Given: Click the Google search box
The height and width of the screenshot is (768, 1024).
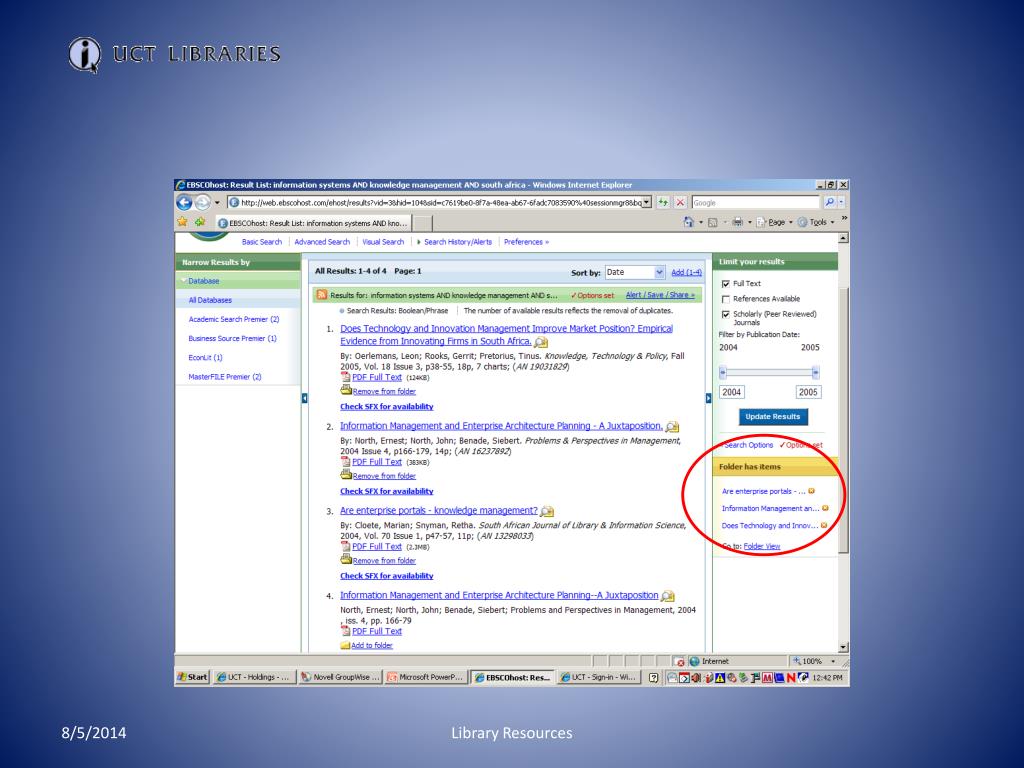Looking at the screenshot, I should (x=755, y=202).
